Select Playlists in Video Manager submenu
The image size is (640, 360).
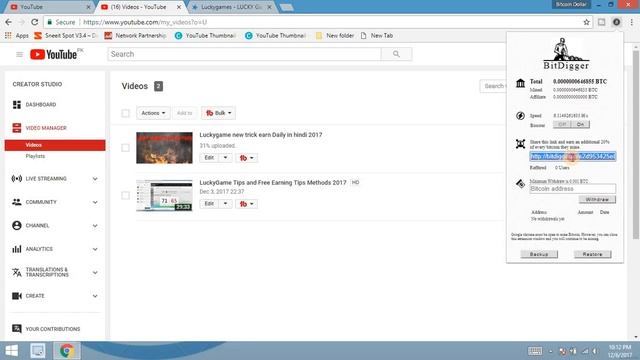click(x=35, y=156)
